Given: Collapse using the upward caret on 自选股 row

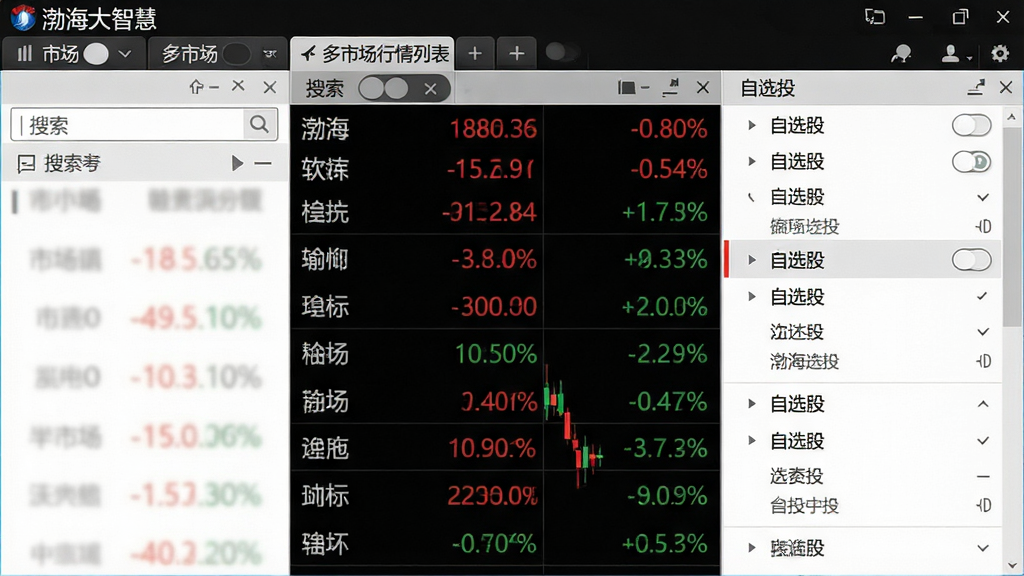Looking at the screenshot, I should tap(983, 404).
